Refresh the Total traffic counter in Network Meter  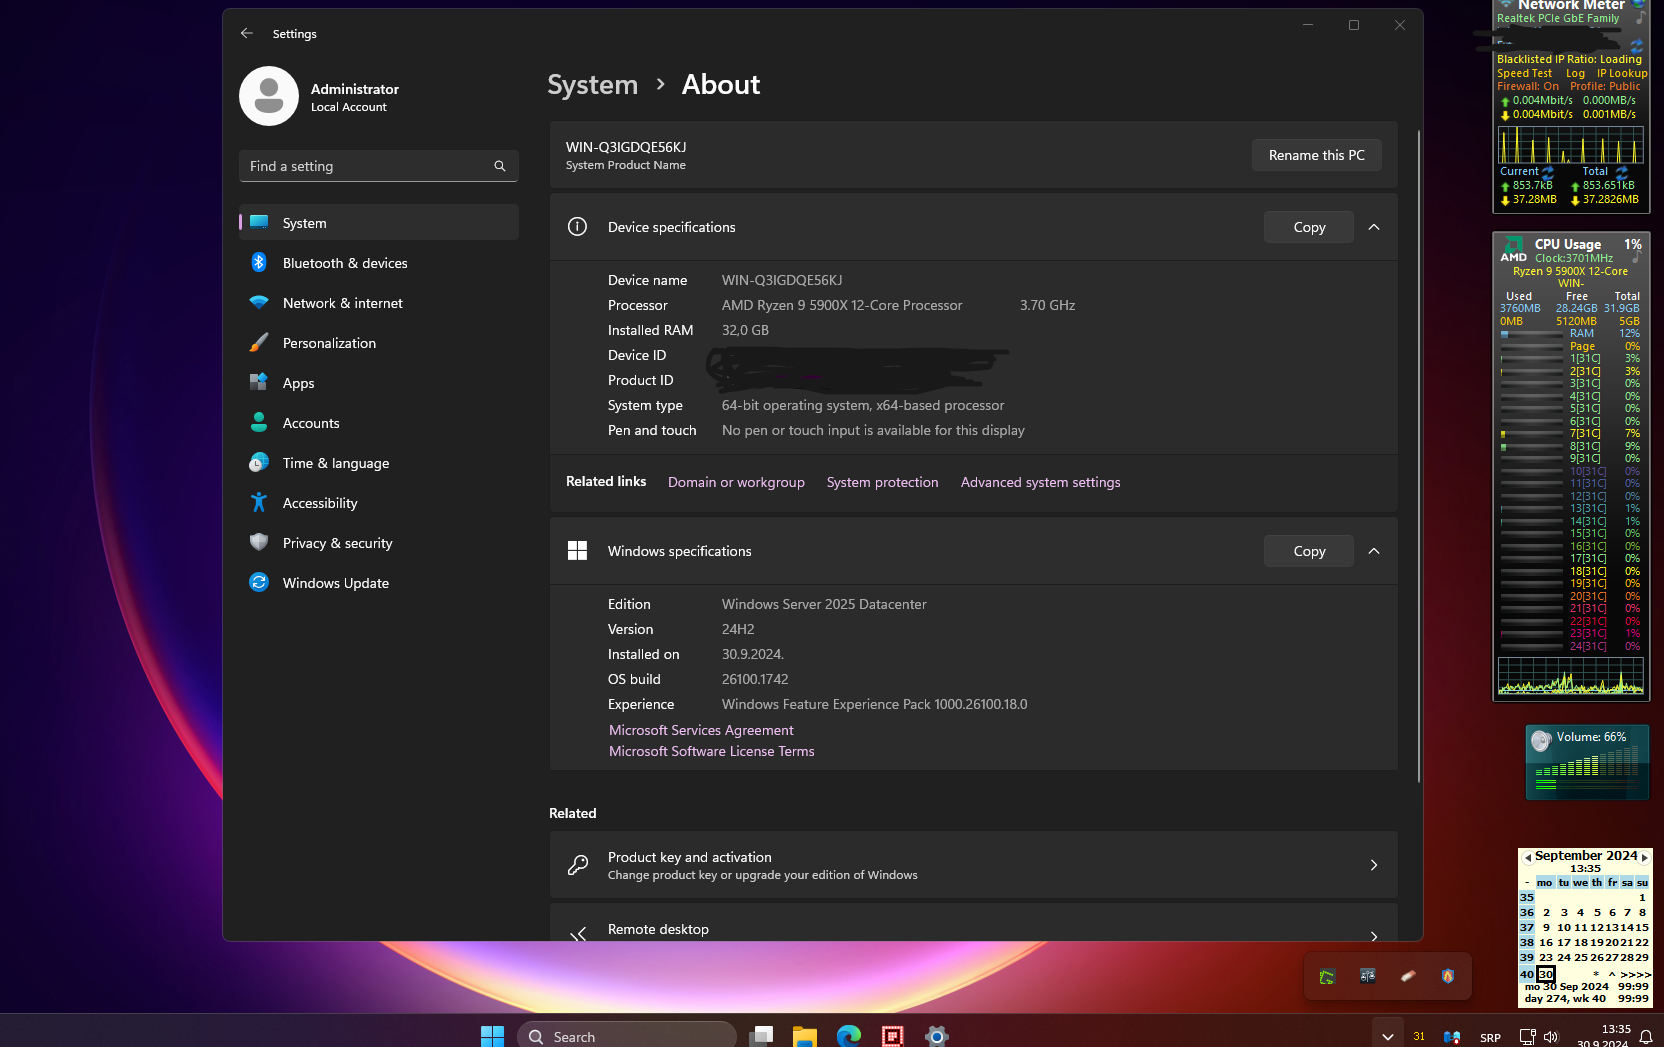(1621, 172)
